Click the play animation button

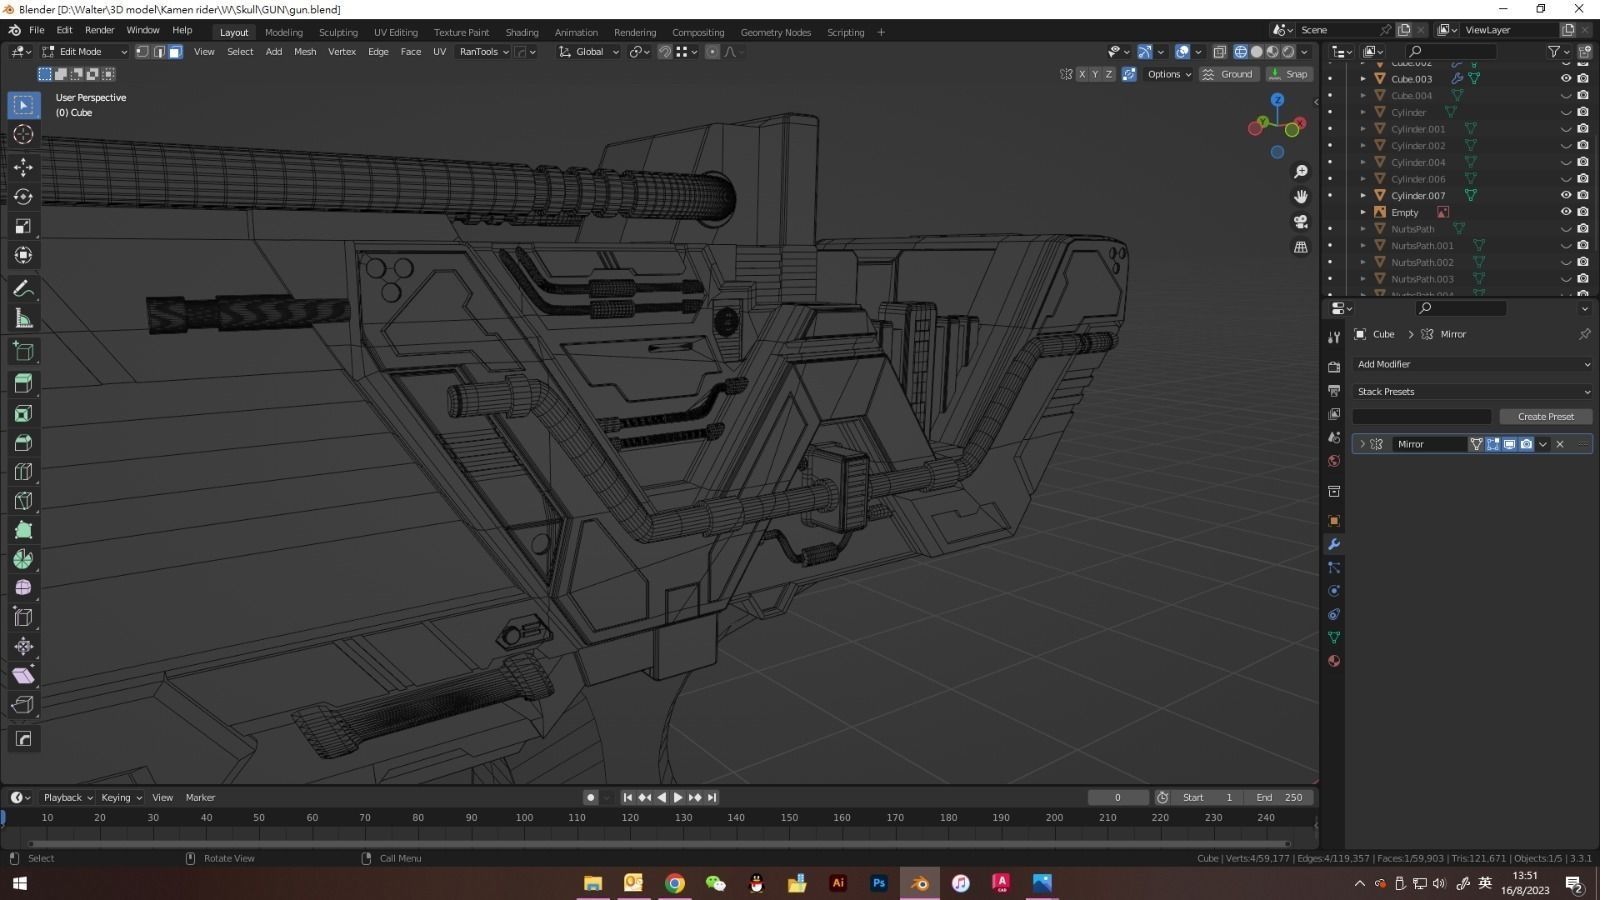678,798
